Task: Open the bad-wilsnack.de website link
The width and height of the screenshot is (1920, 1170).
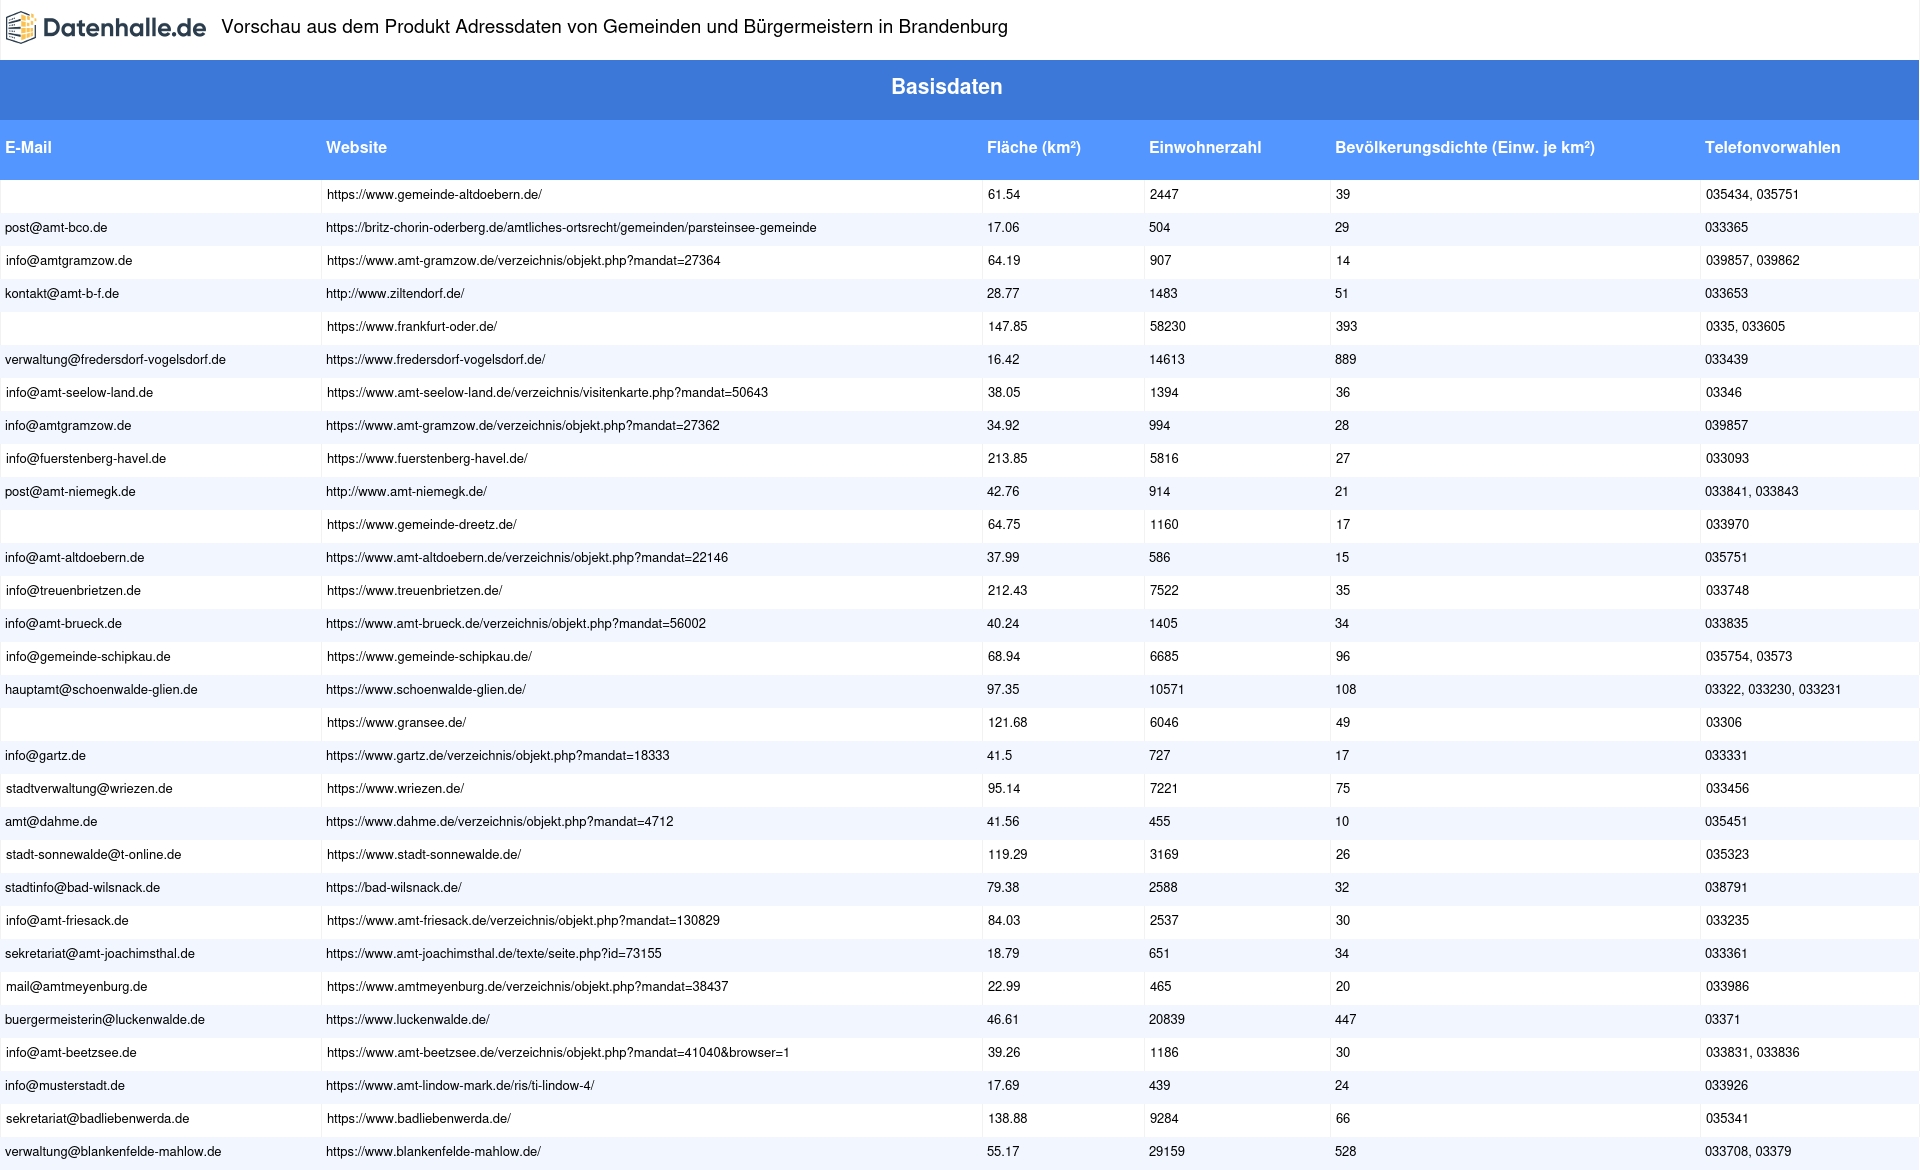Action: (x=393, y=888)
